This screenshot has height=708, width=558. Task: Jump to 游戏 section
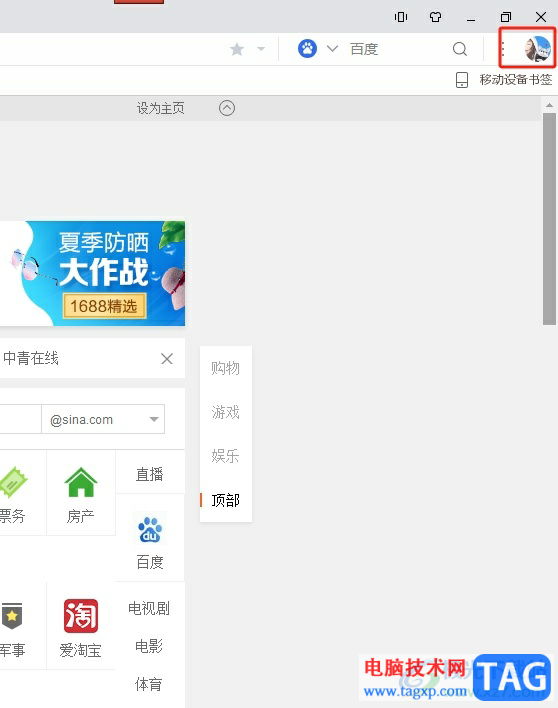click(x=225, y=412)
